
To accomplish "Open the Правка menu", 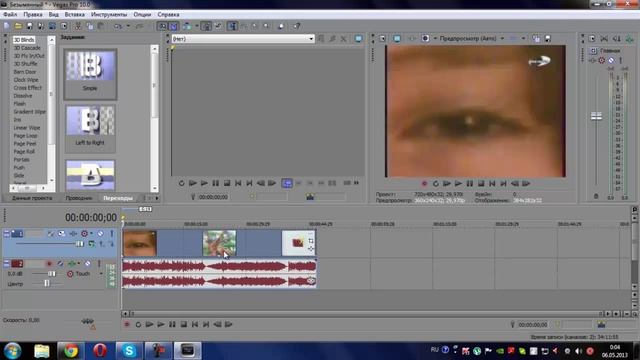I will point(33,14).
